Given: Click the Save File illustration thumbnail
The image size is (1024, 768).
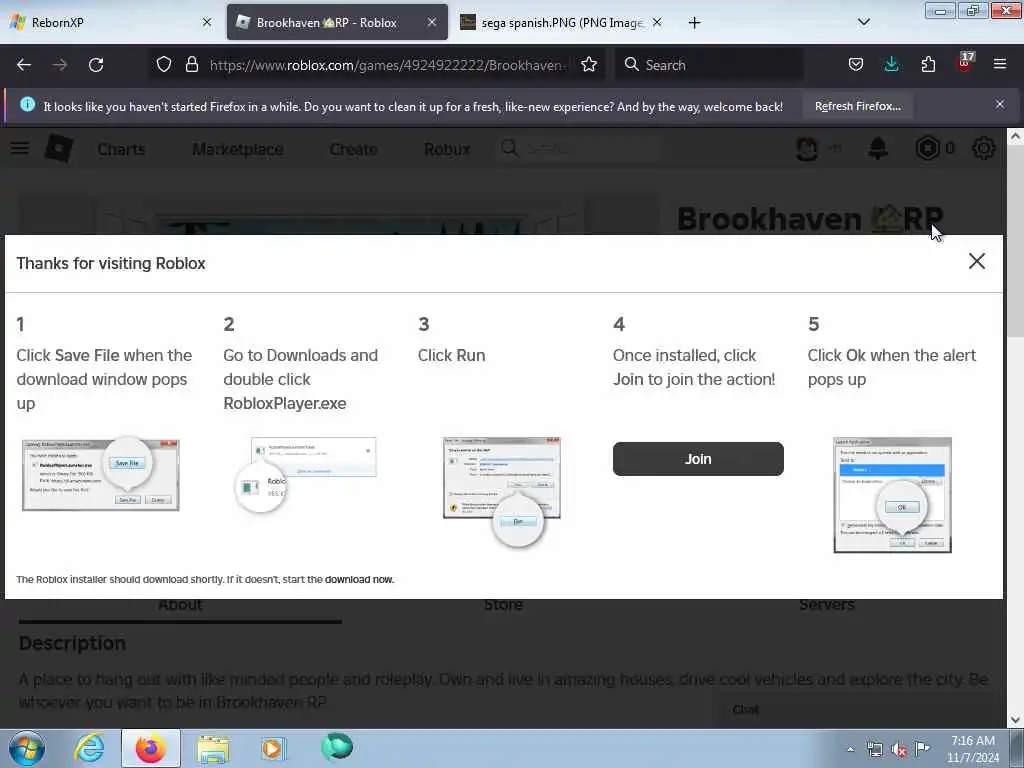Looking at the screenshot, I should point(101,475).
